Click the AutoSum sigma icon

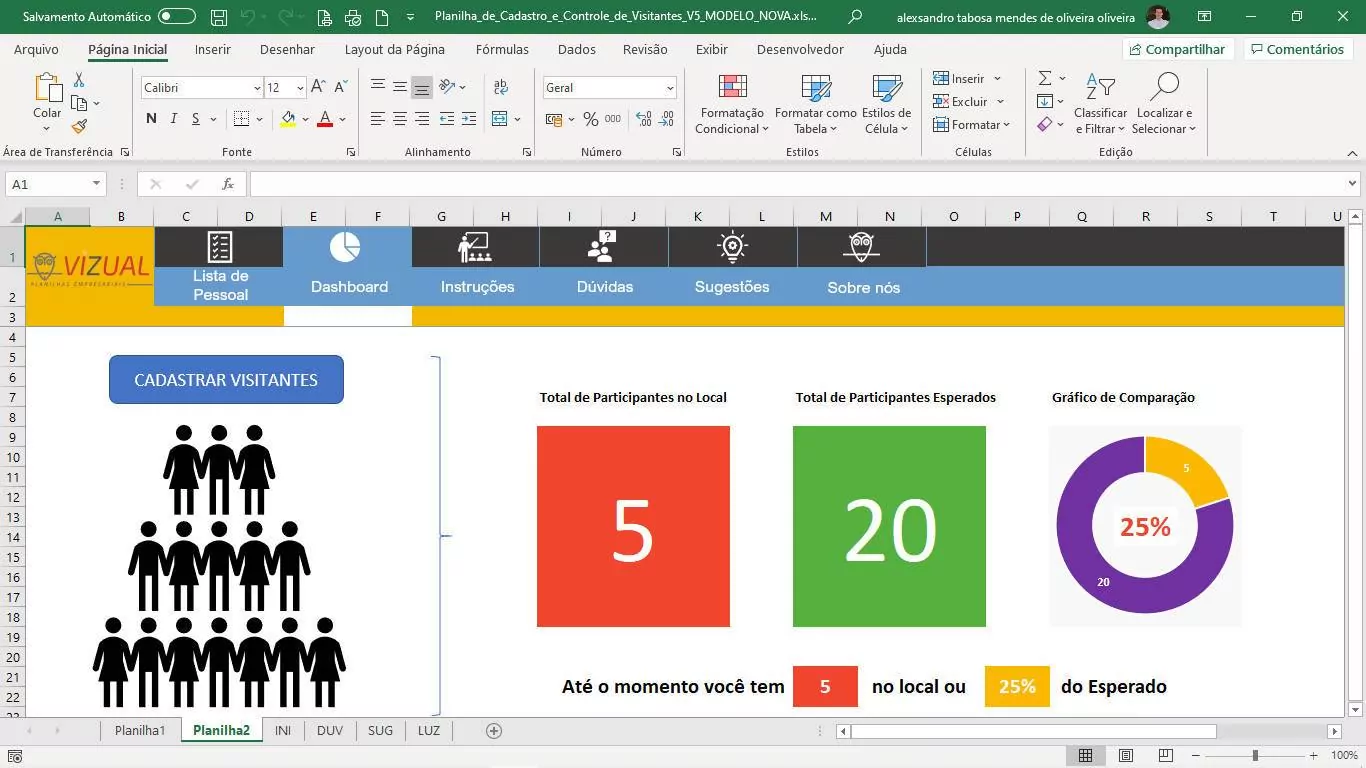point(1045,78)
